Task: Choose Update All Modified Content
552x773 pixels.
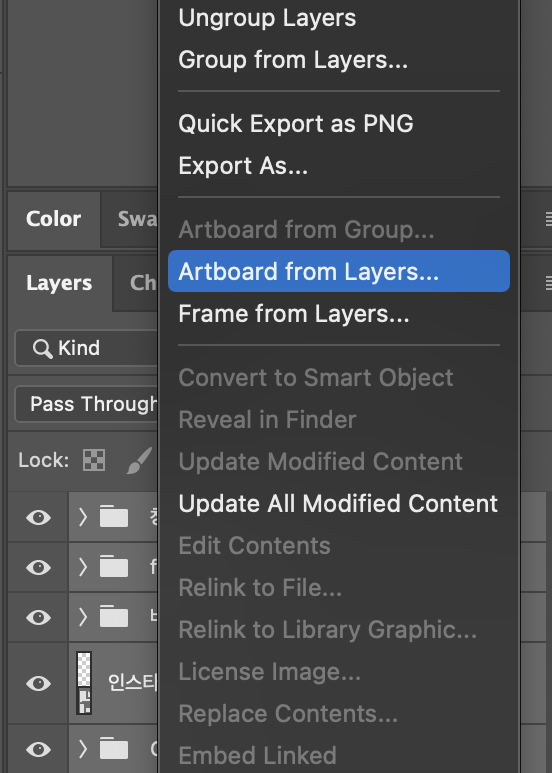Action: [338, 504]
